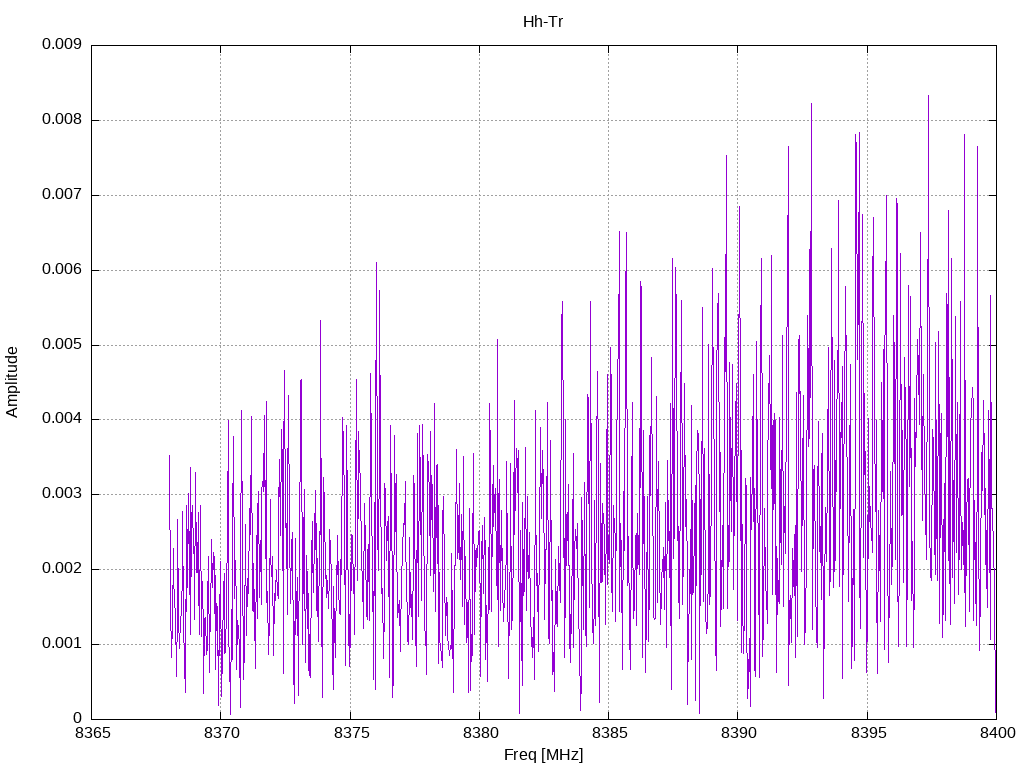Click the Amplitude y-axis label
The width and height of the screenshot is (1024, 768).
(12, 382)
